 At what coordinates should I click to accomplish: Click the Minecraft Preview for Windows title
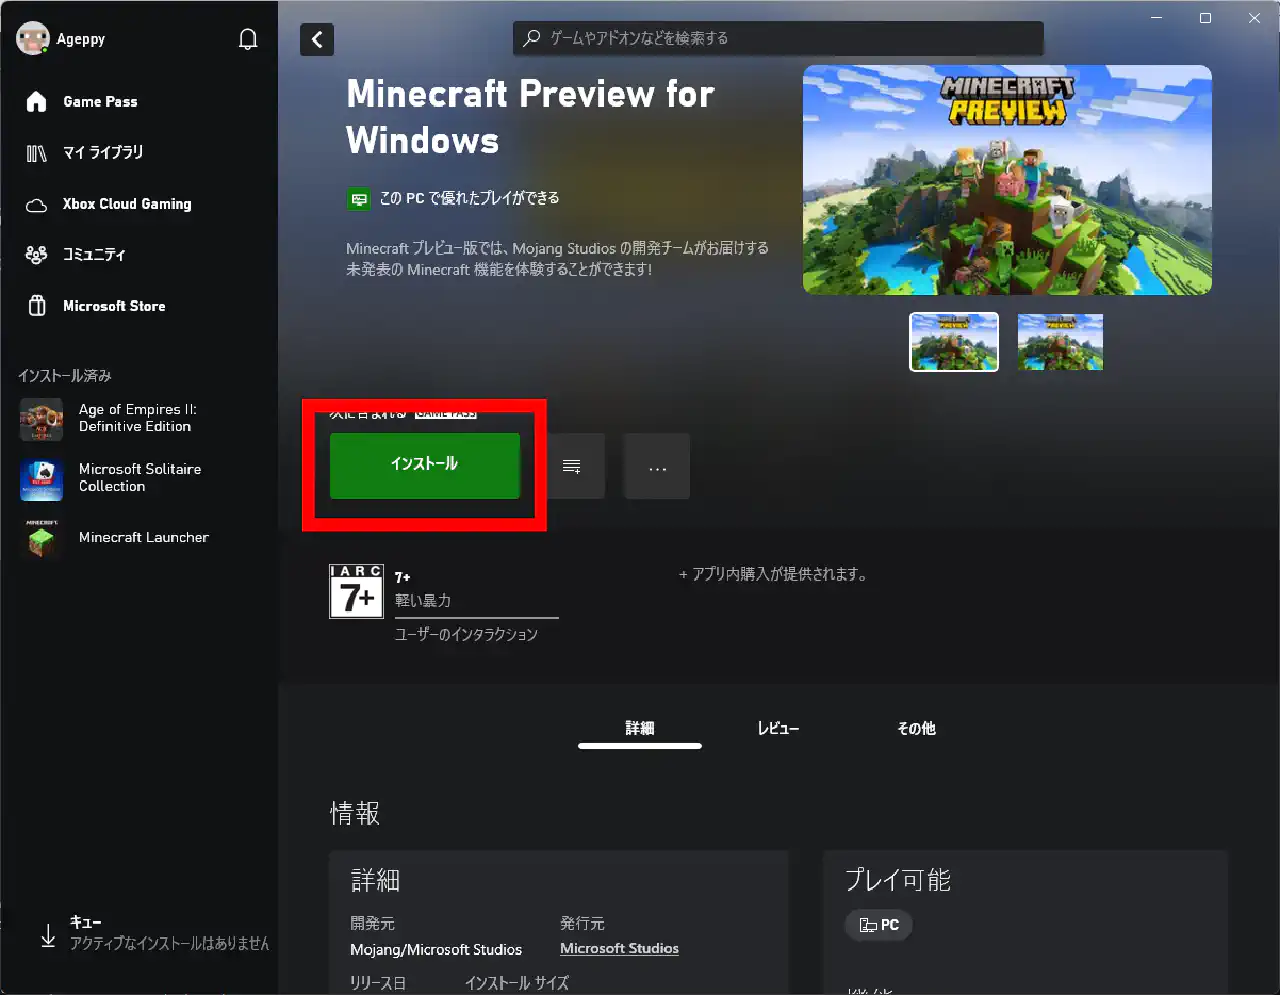tap(530, 116)
